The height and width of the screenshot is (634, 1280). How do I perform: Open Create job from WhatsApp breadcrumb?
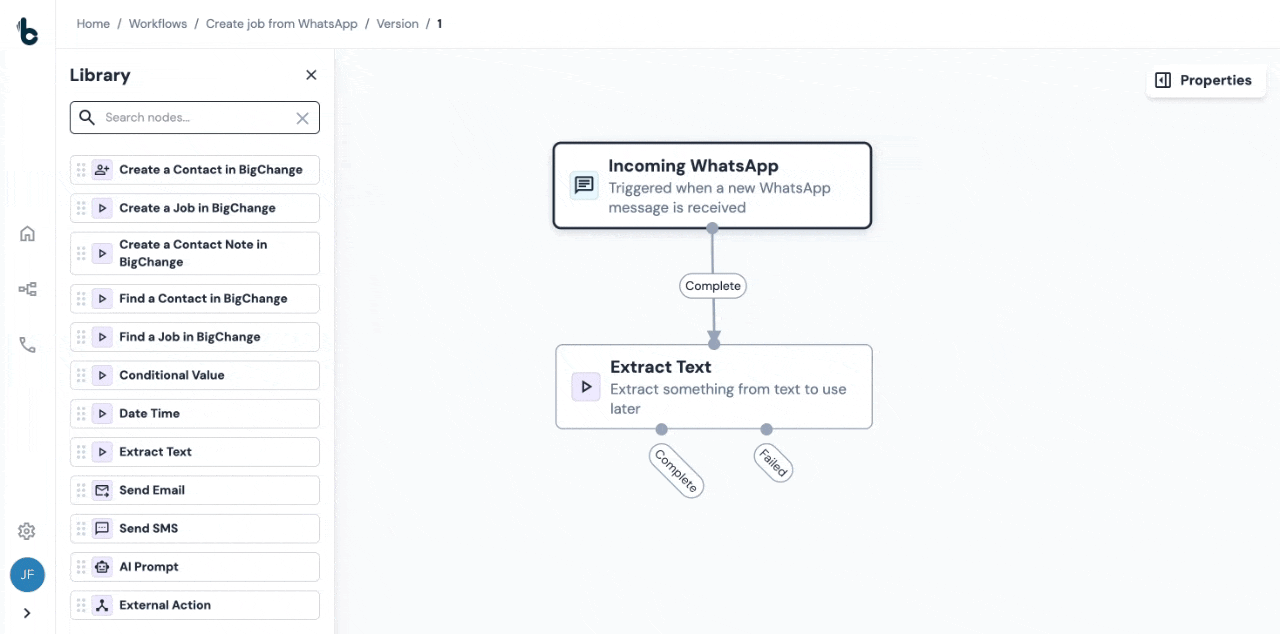(281, 24)
